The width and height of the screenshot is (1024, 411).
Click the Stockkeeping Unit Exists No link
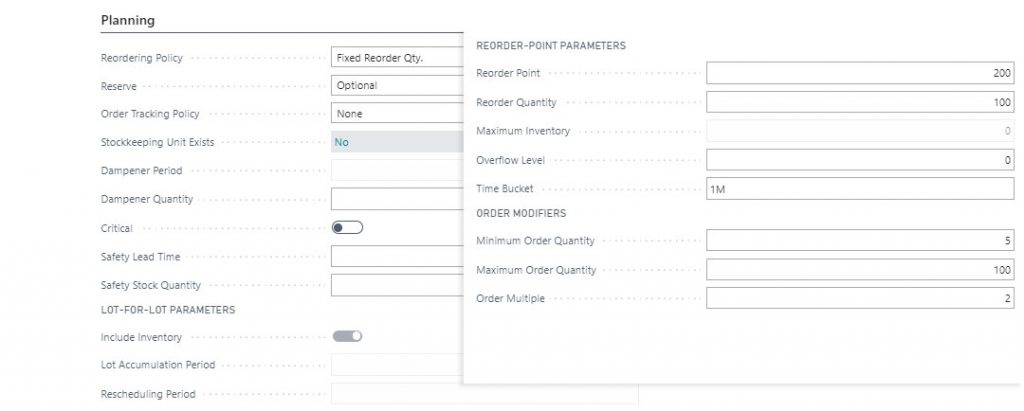point(342,142)
